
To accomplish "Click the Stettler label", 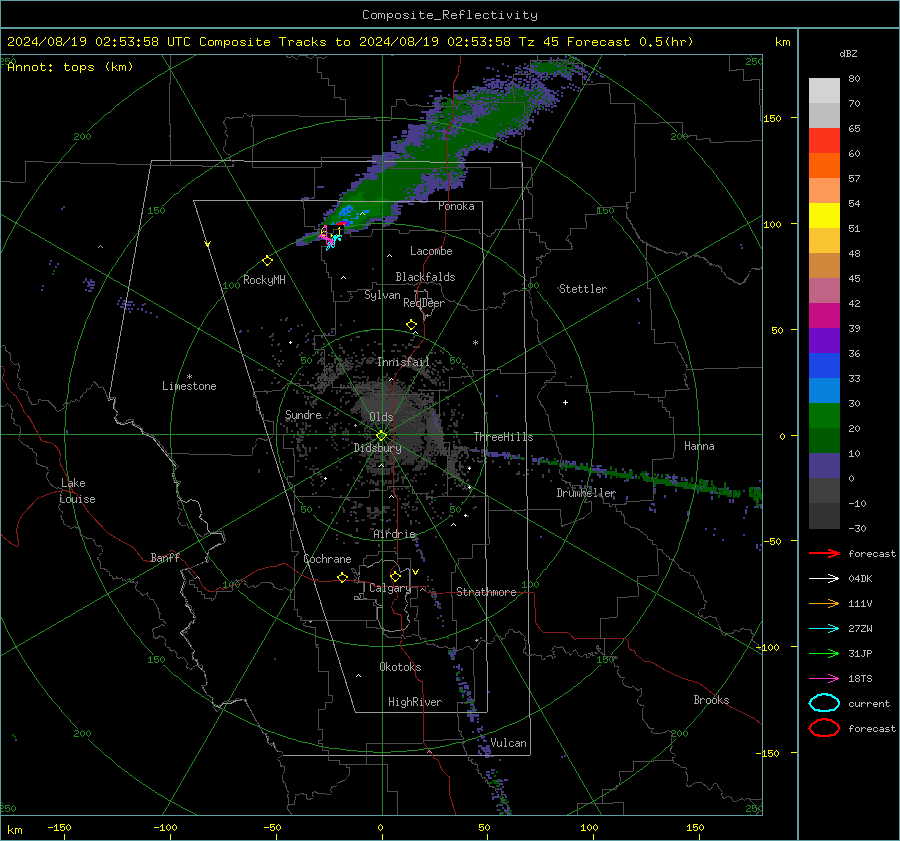I will [x=583, y=289].
